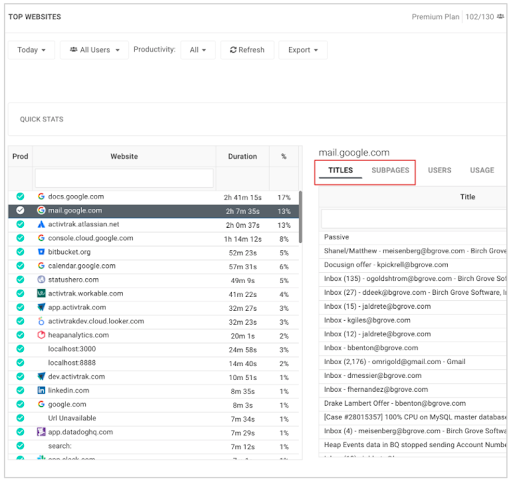
Task: Click the Google icon beside docs.google.com
Action: (41, 196)
